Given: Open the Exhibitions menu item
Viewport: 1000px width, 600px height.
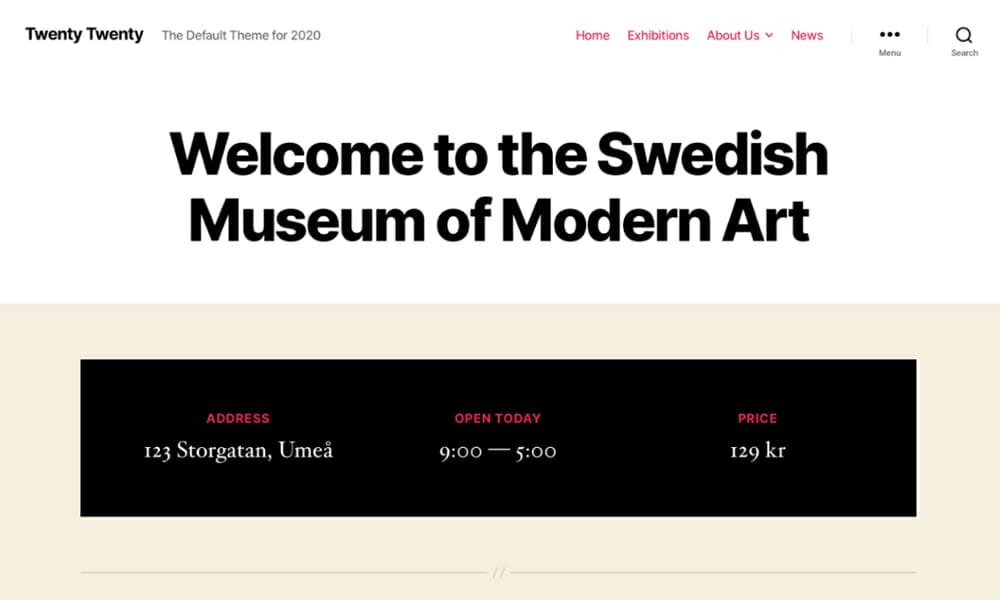Looking at the screenshot, I should pyautogui.click(x=658, y=35).
